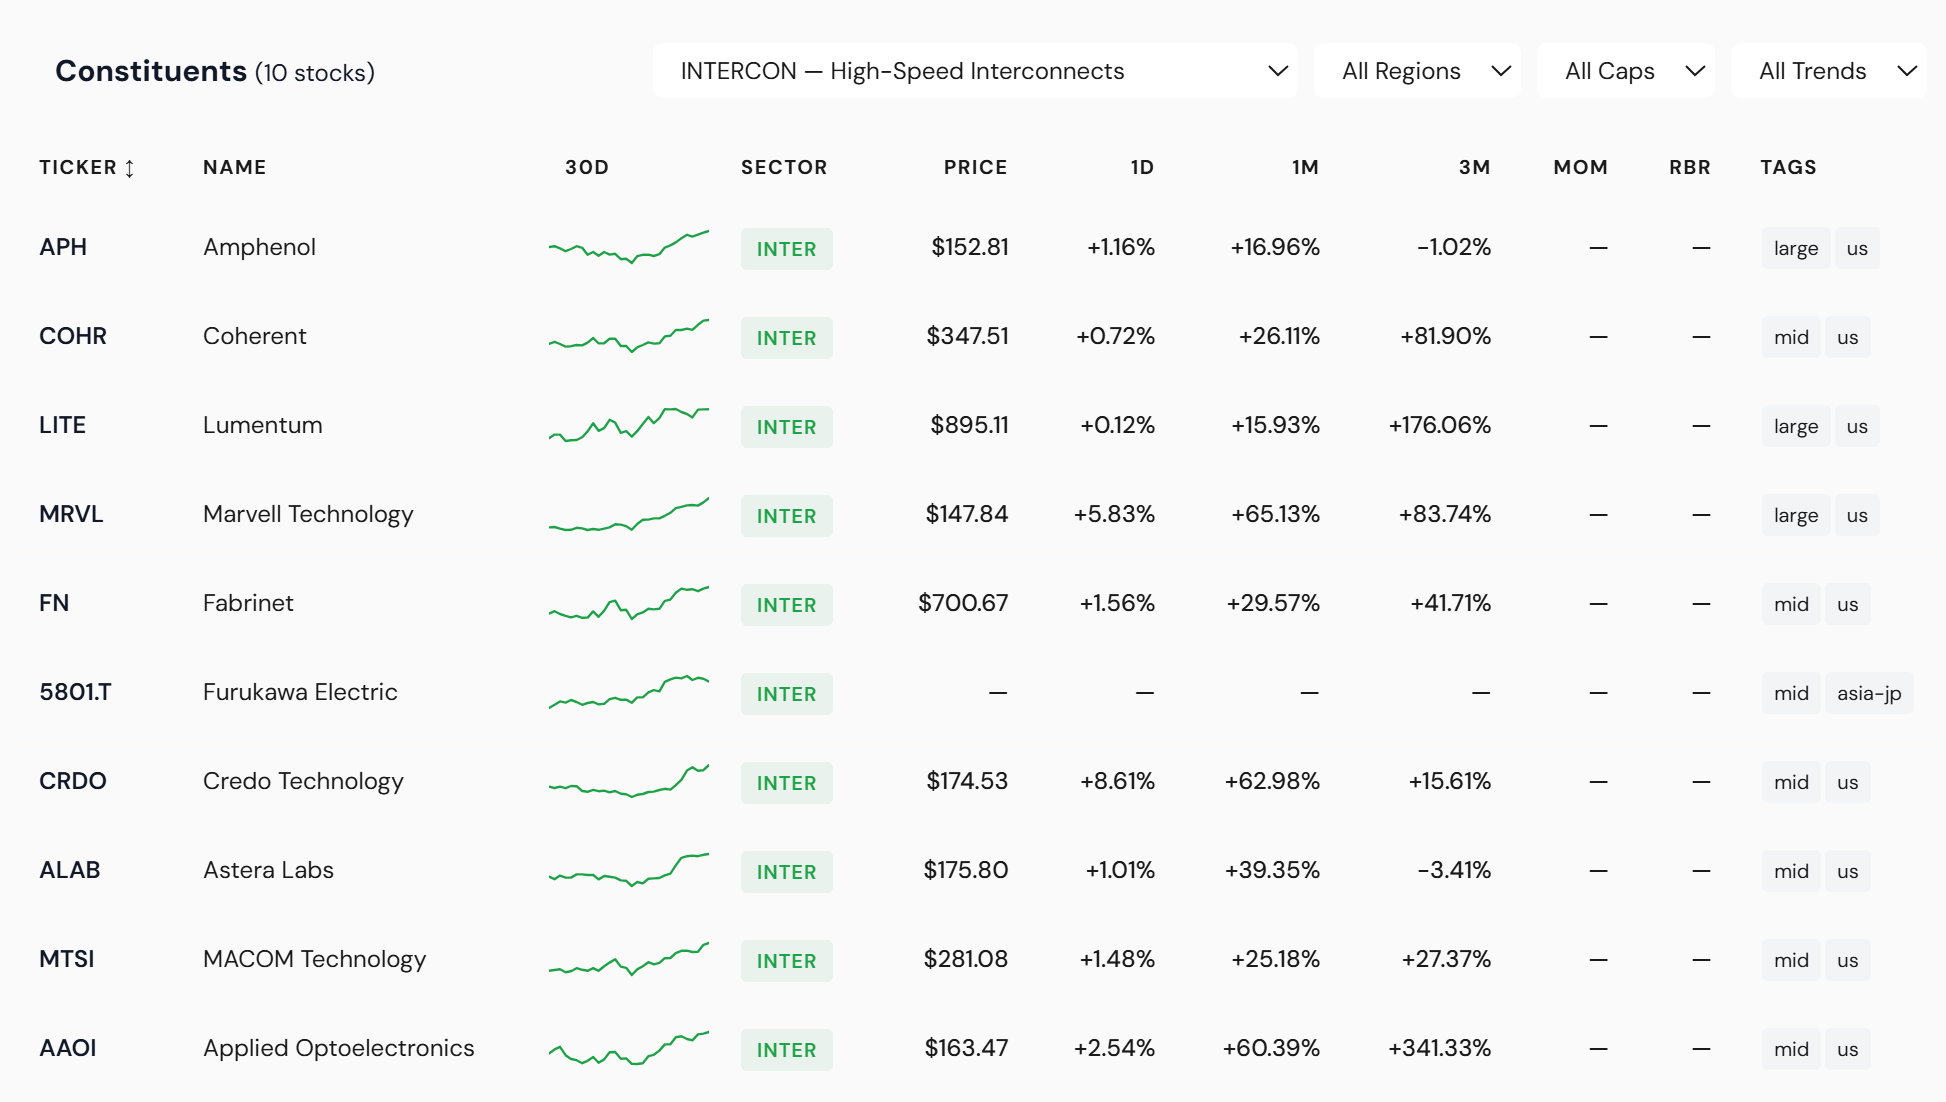Screen dimensions: 1946x1102
Task: Click the mid tag on Astera Labs row
Action: (x=1790, y=870)
